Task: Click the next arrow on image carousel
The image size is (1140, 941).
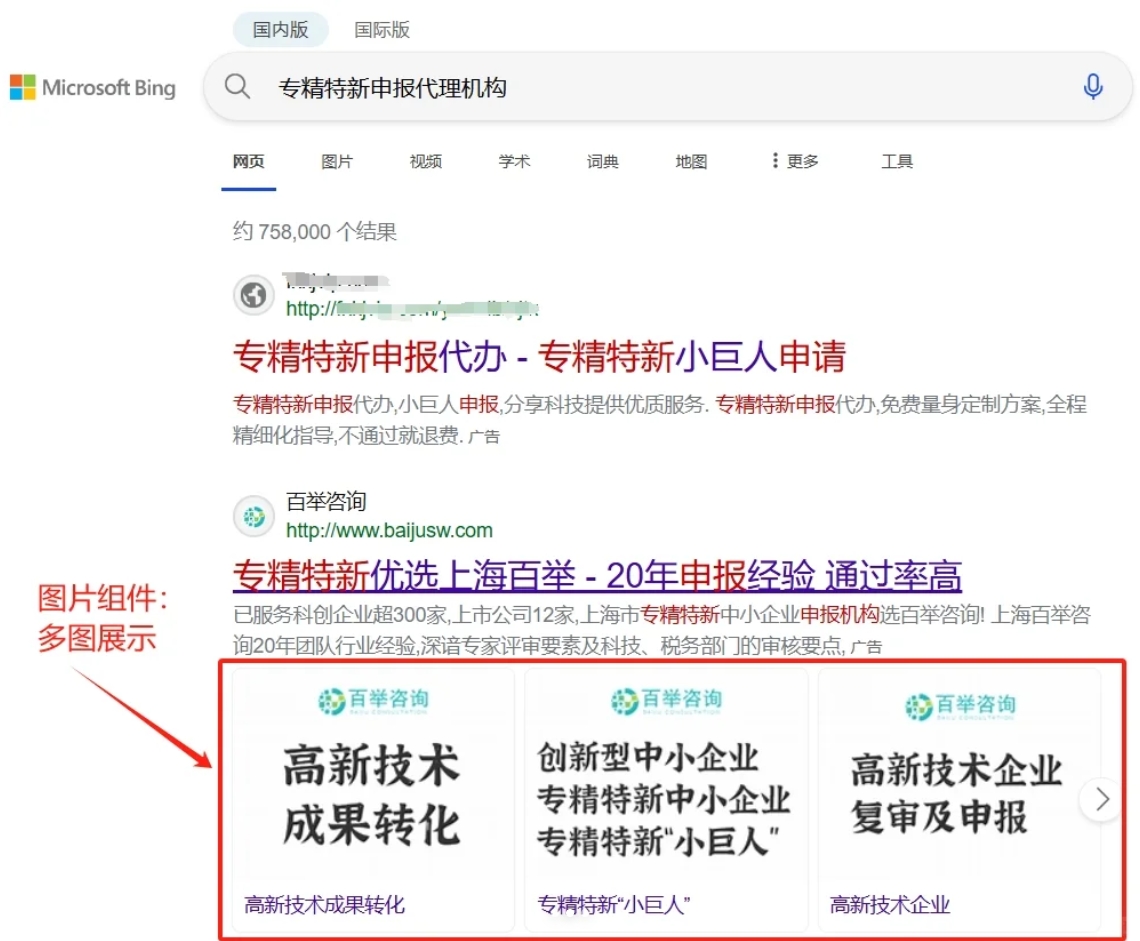Action: [x=1101, y=799]
